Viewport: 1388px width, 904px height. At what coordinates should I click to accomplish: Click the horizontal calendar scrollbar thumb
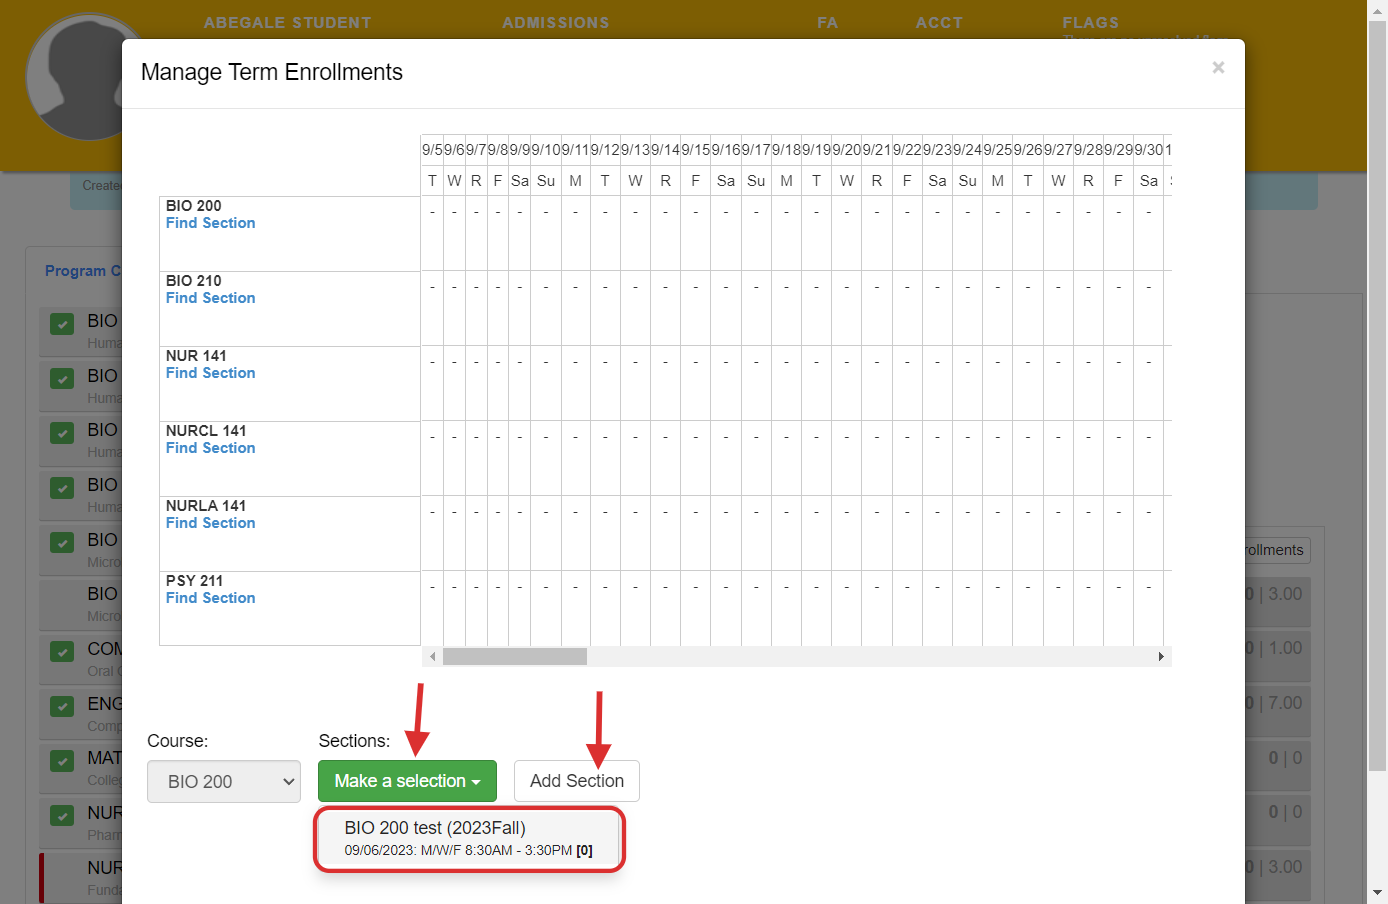(x=514, y=657)
